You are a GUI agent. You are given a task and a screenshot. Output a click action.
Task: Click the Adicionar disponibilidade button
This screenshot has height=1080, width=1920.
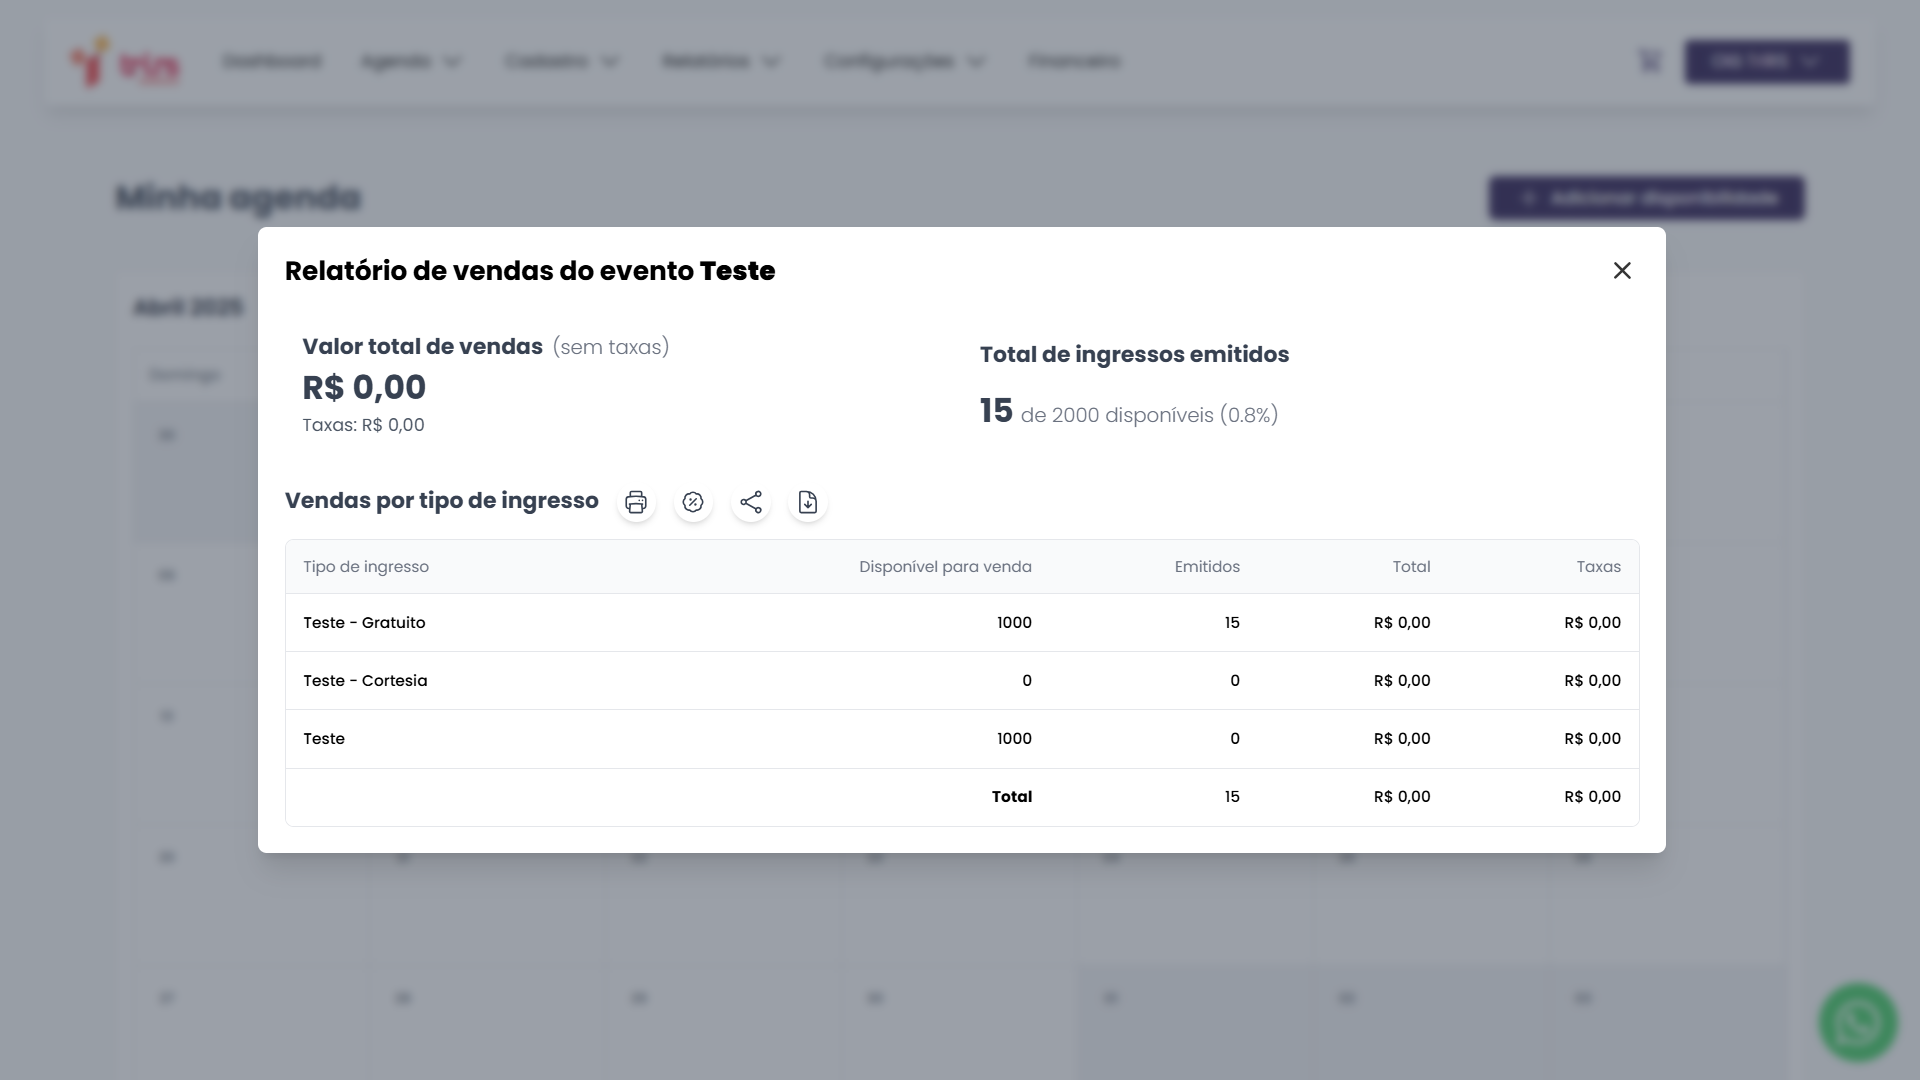(1646, 198)
